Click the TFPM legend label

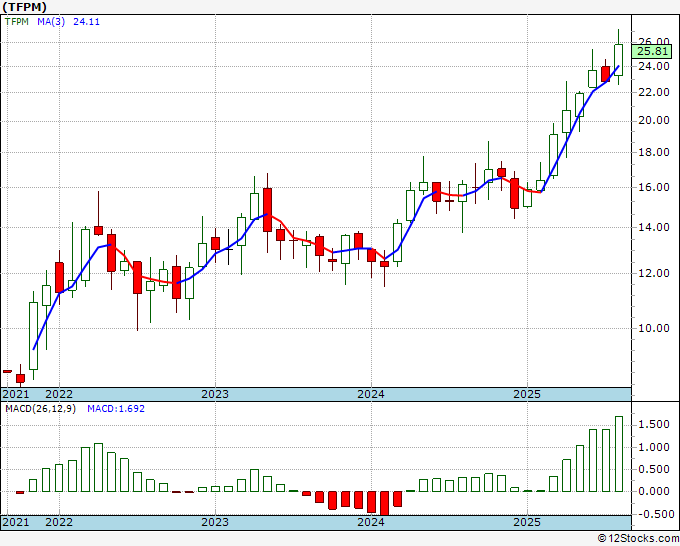click(x=16, y=22)
